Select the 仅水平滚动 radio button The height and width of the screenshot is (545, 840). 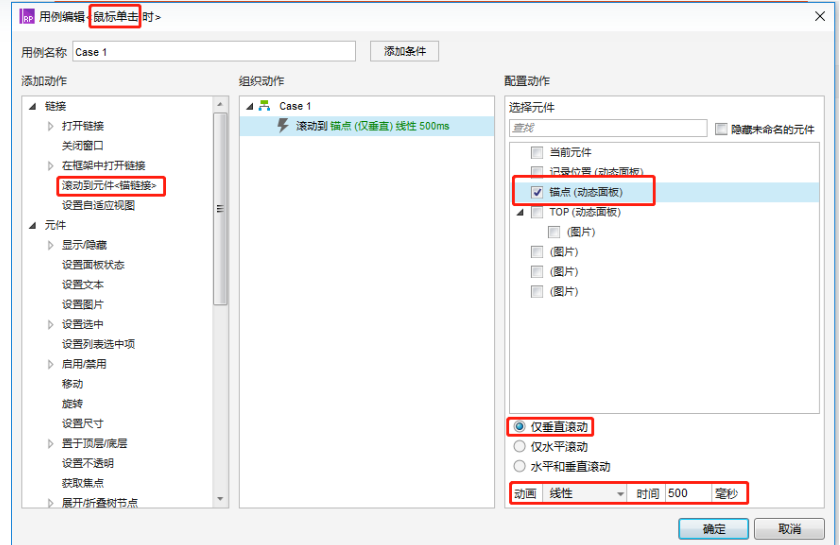519,446
